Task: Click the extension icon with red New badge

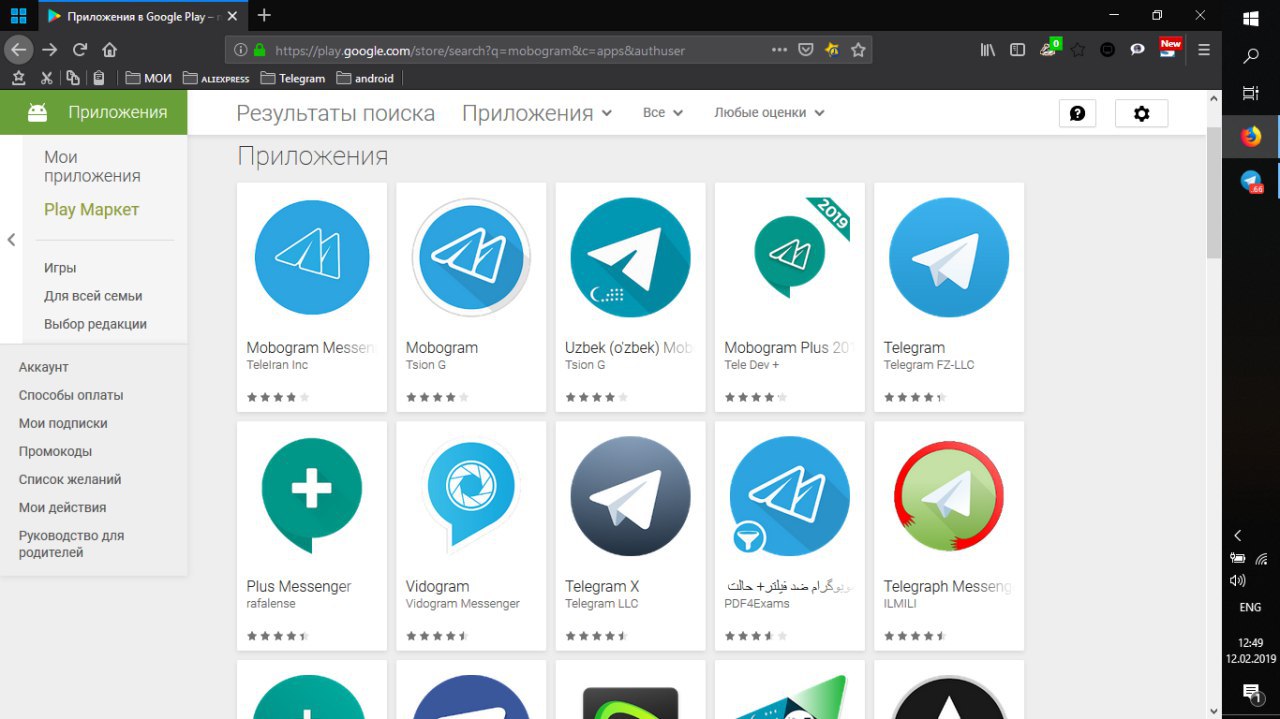Action: click(1169, 48)
